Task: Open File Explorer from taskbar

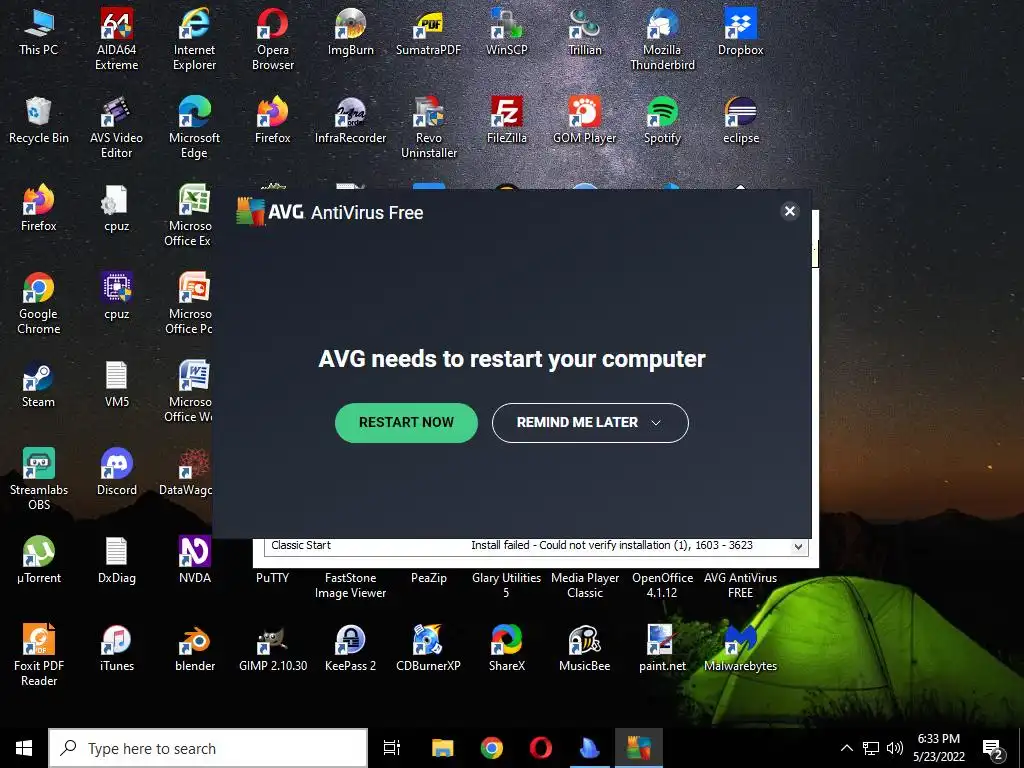Action: point(443,748)
